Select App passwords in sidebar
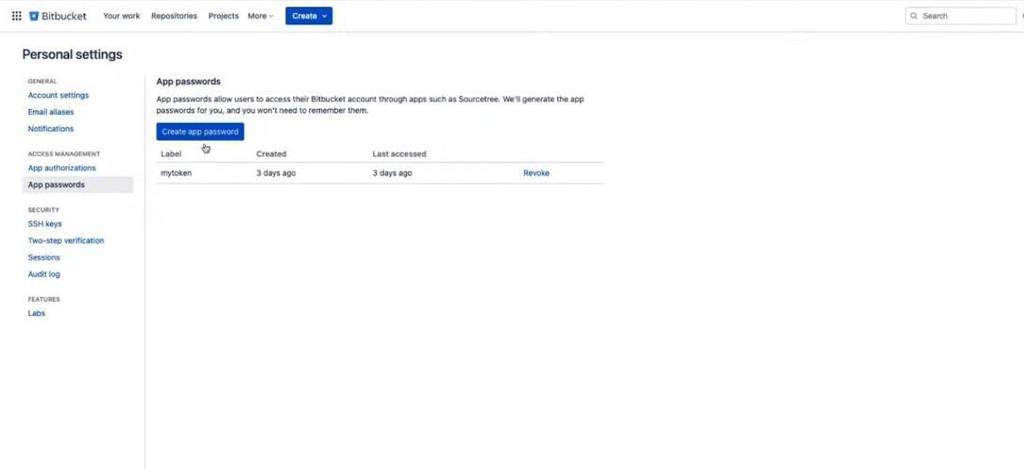The image size is (1024, 469). click(78, 185)
